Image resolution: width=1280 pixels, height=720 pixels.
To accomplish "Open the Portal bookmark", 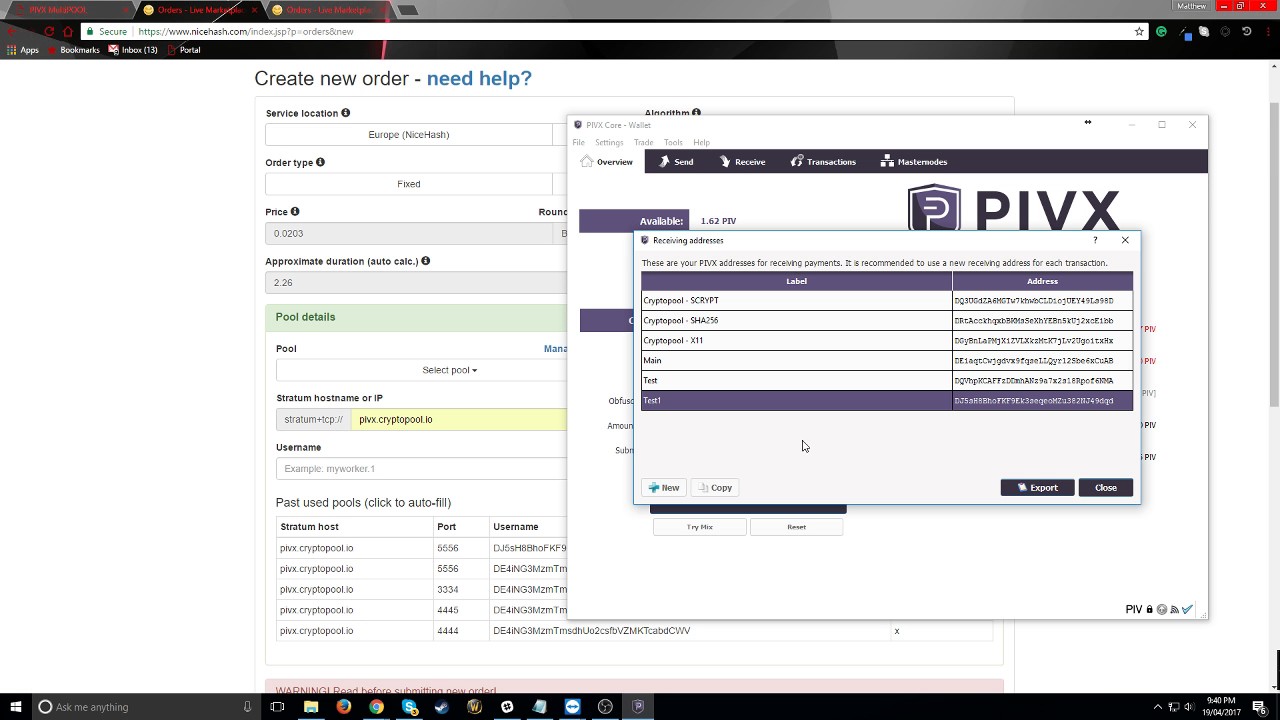I will tap(183, 50).
